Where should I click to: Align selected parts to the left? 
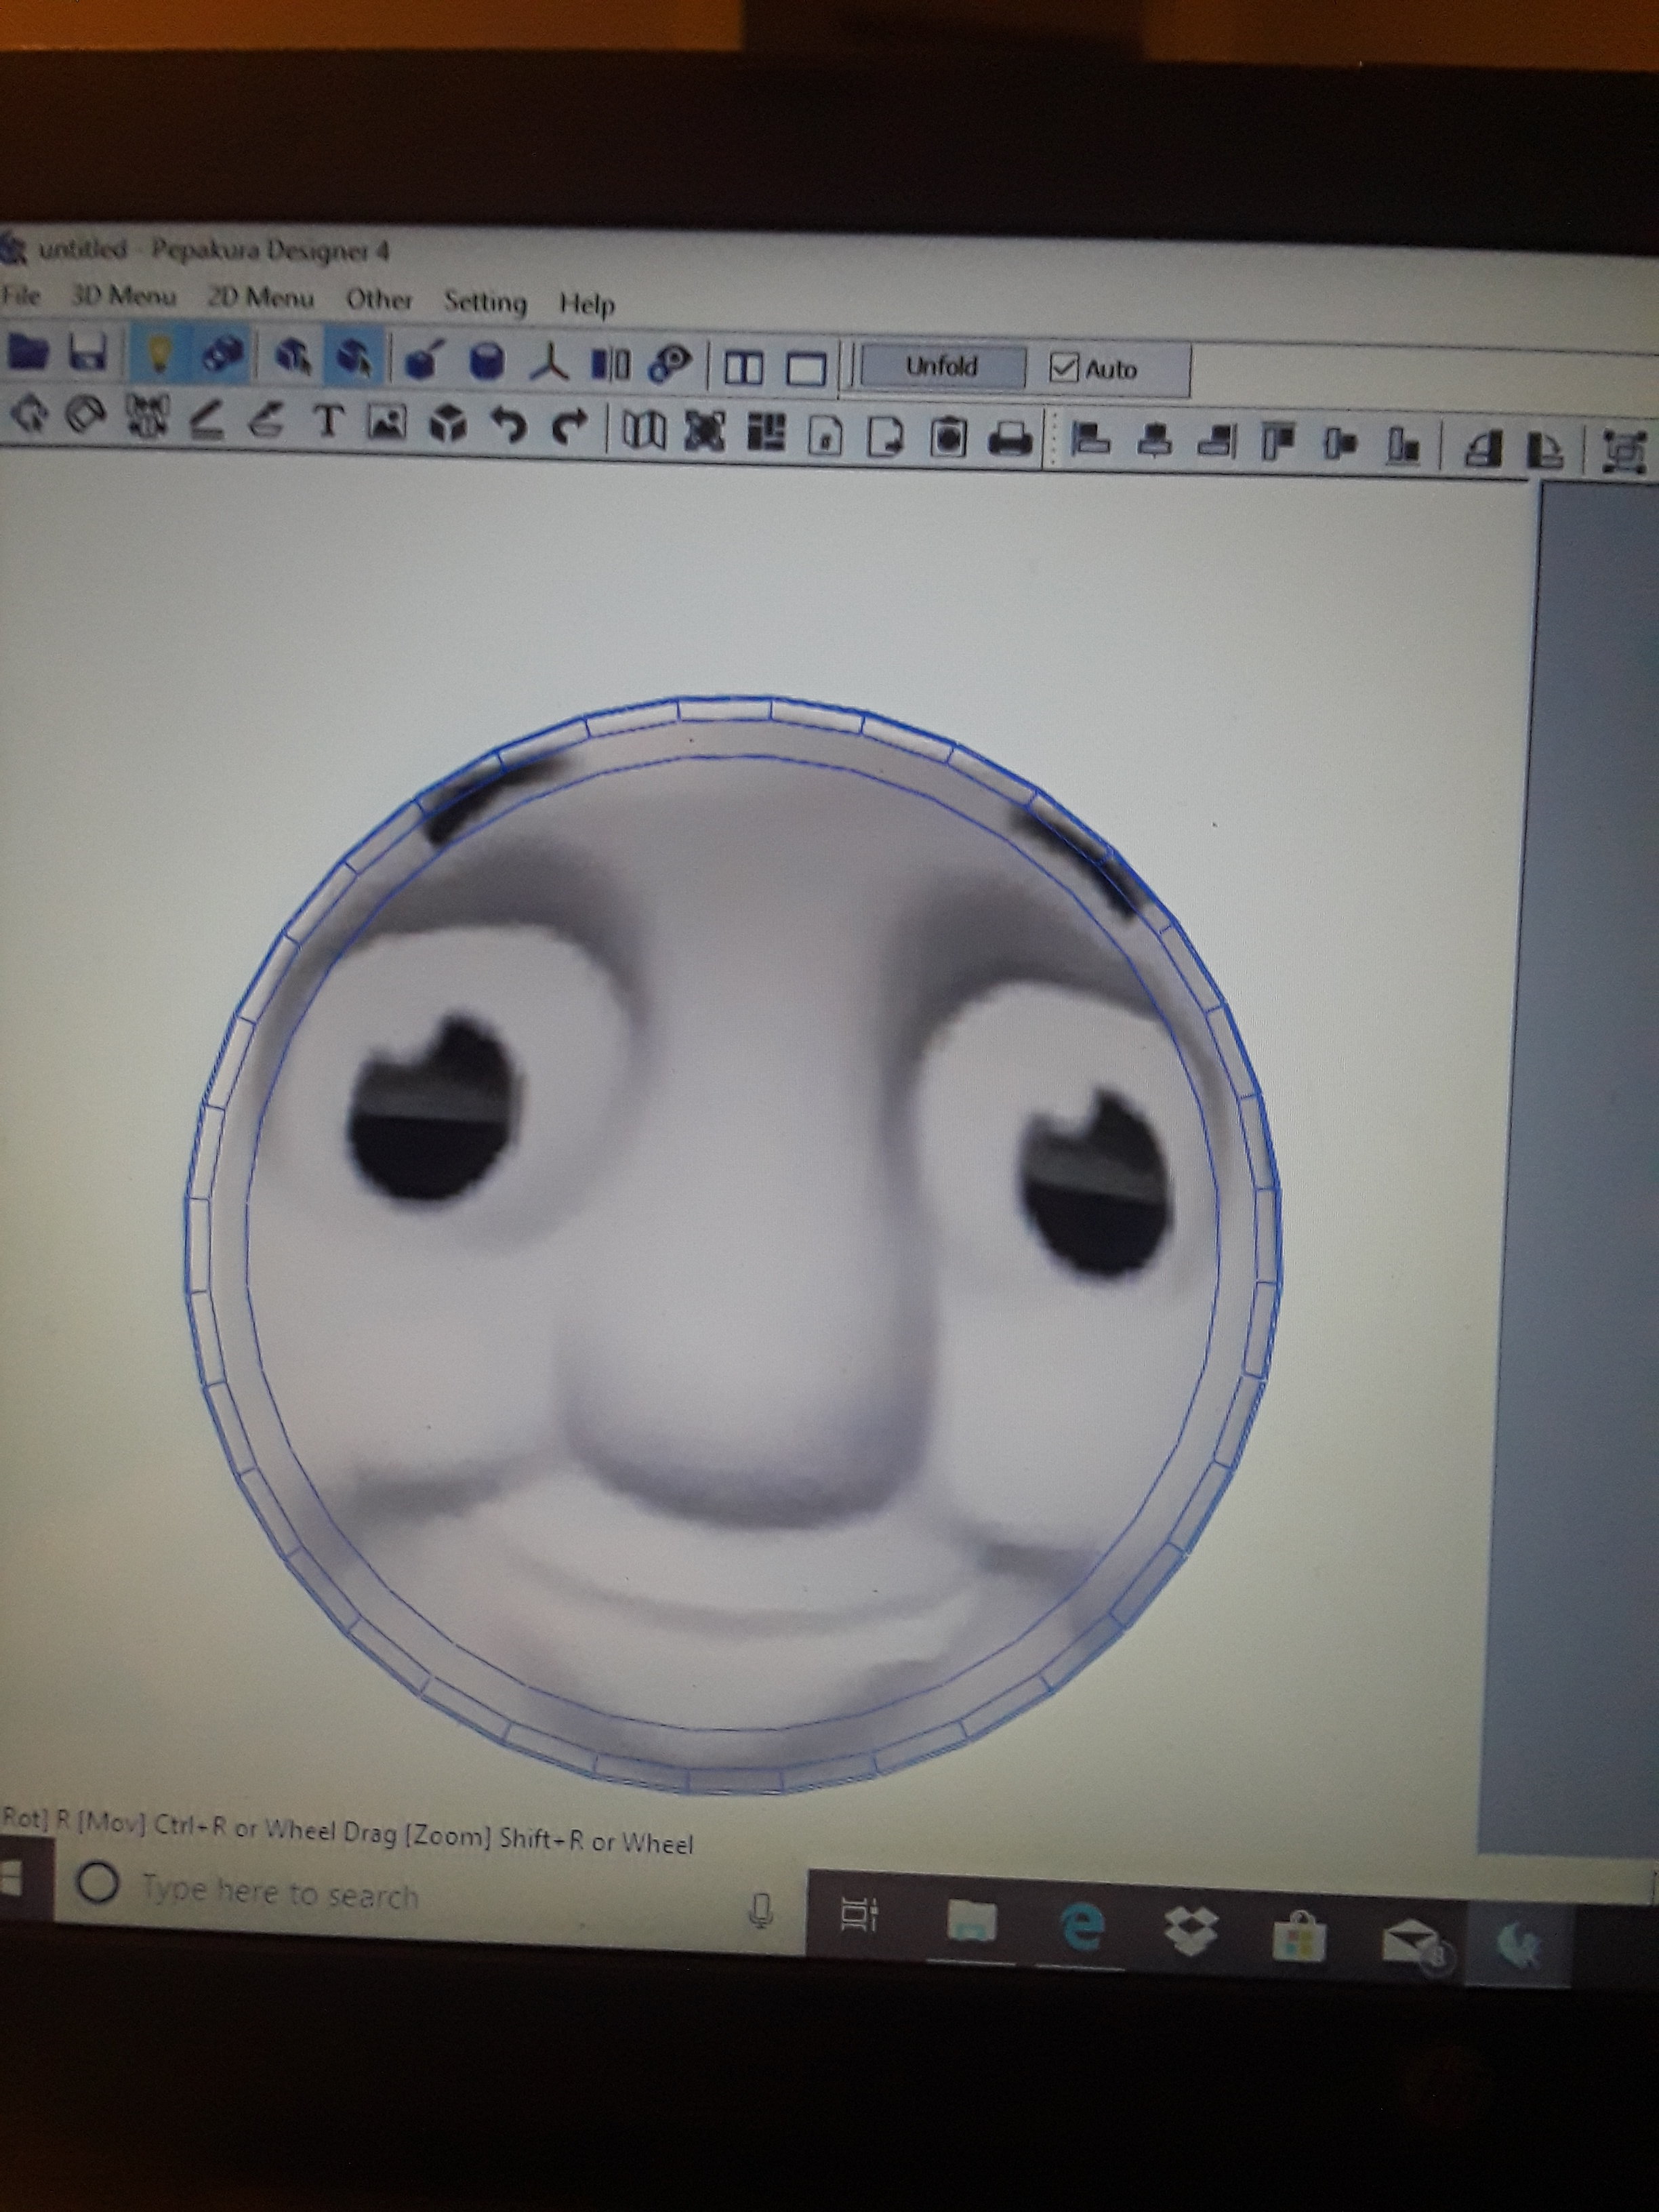click(x=1091, y=440)
